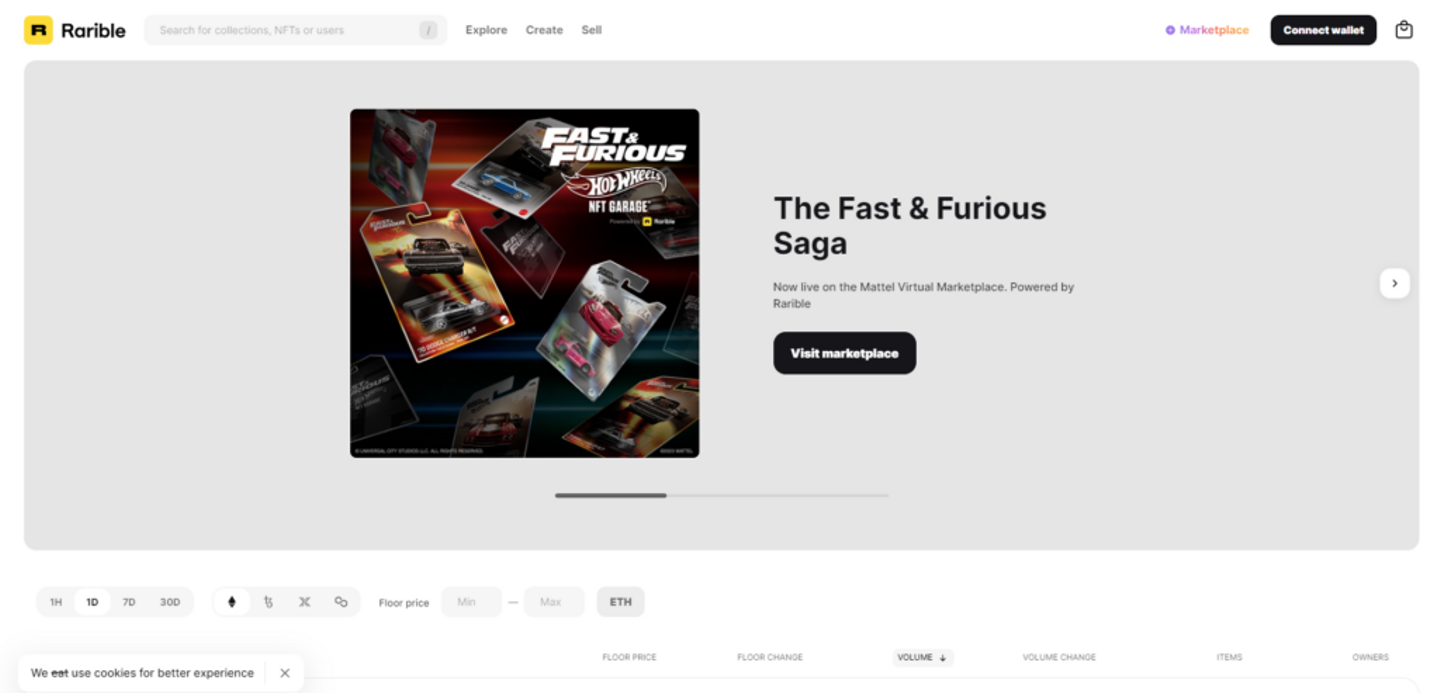Switch time range to 30D
Viewport: 1440px width, 693px height.
coord(170,602)
